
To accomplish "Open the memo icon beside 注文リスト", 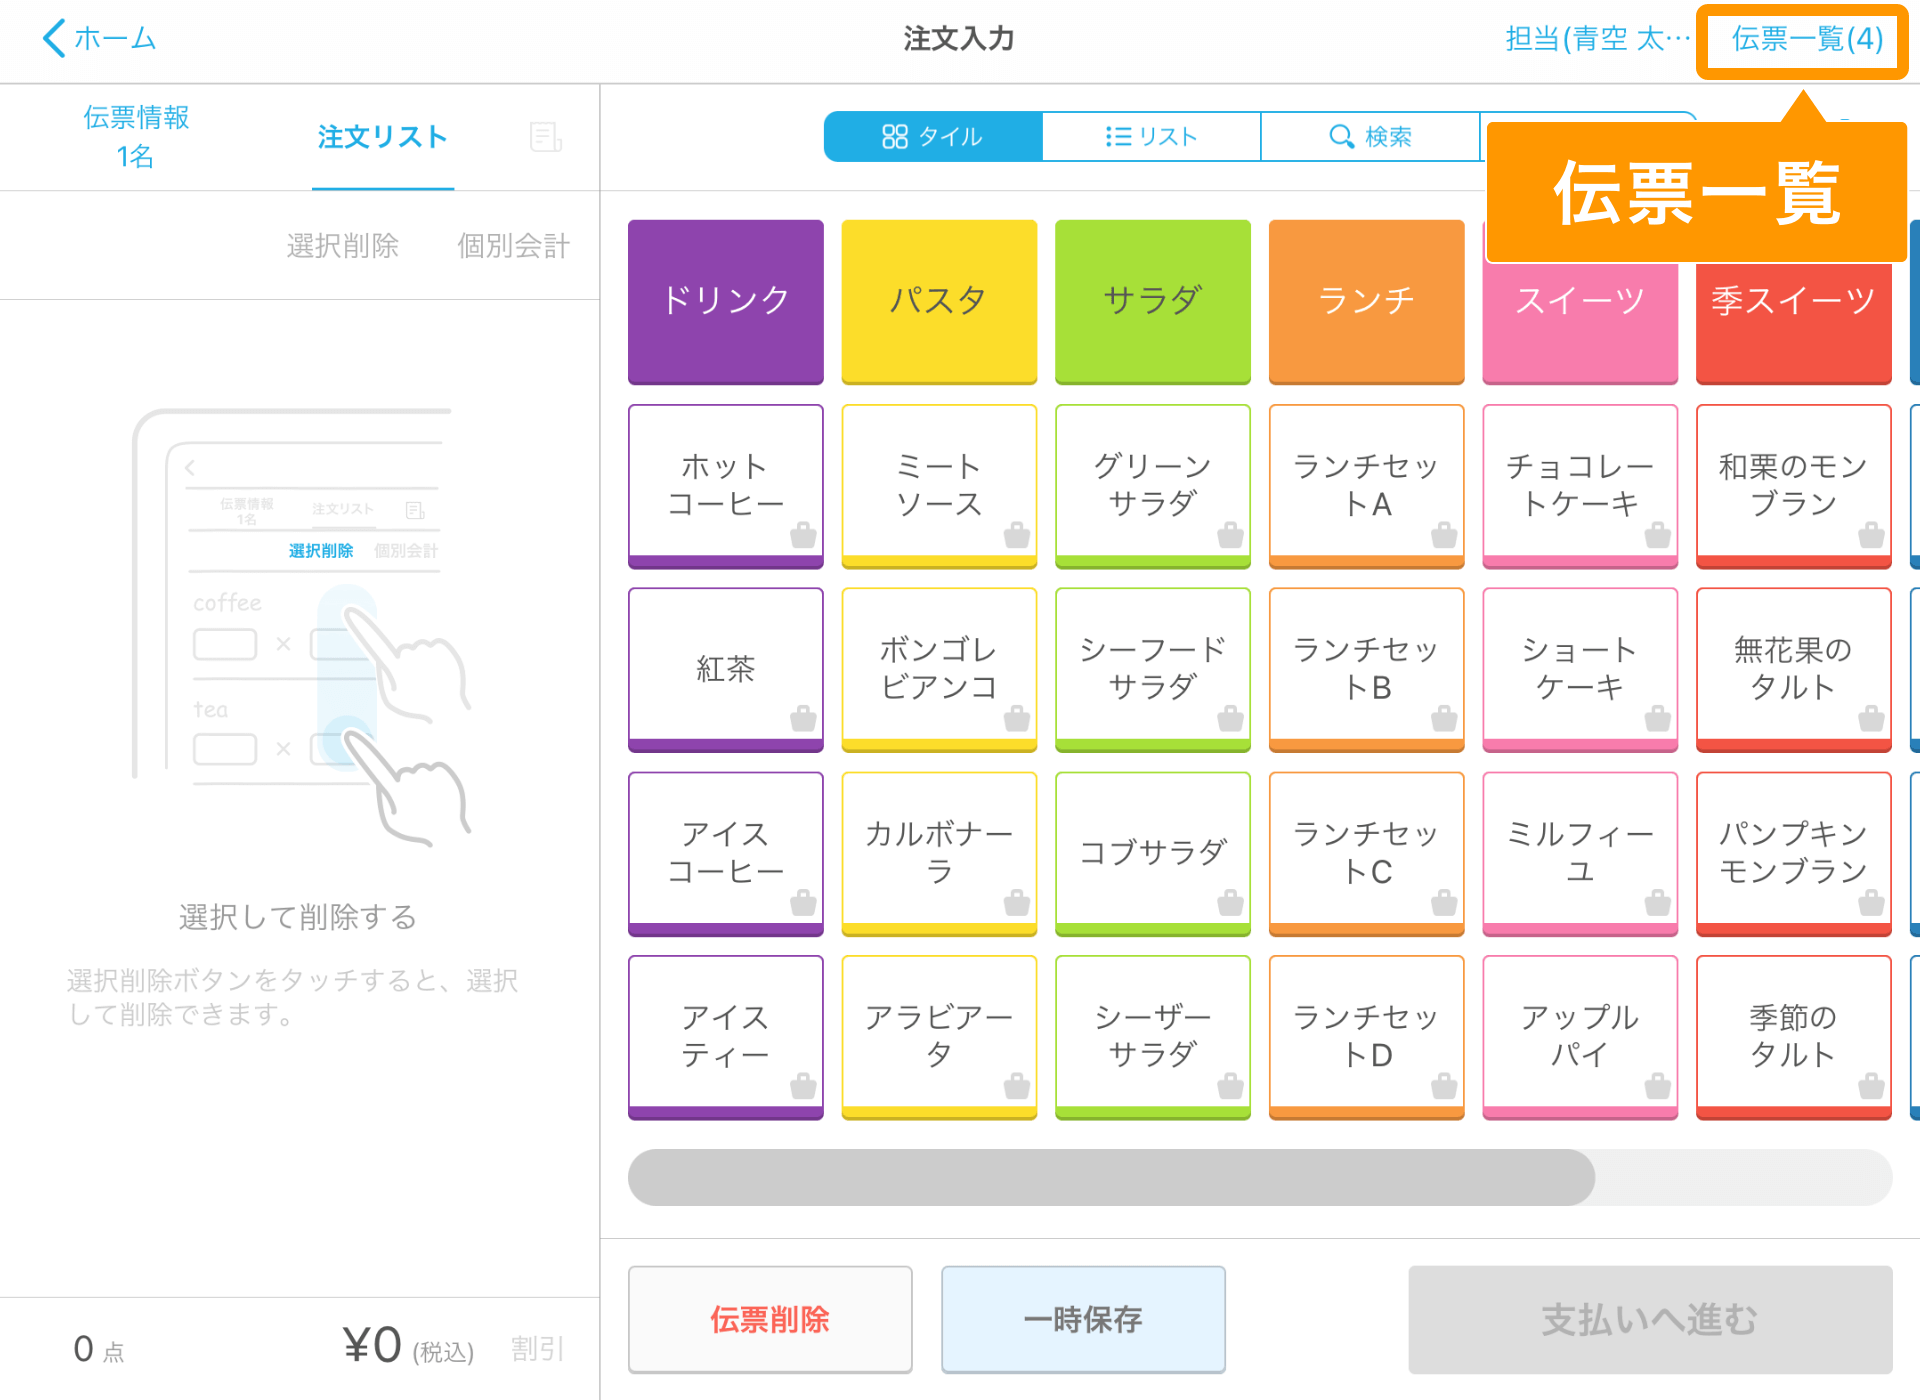I will [x=545, y=137].
